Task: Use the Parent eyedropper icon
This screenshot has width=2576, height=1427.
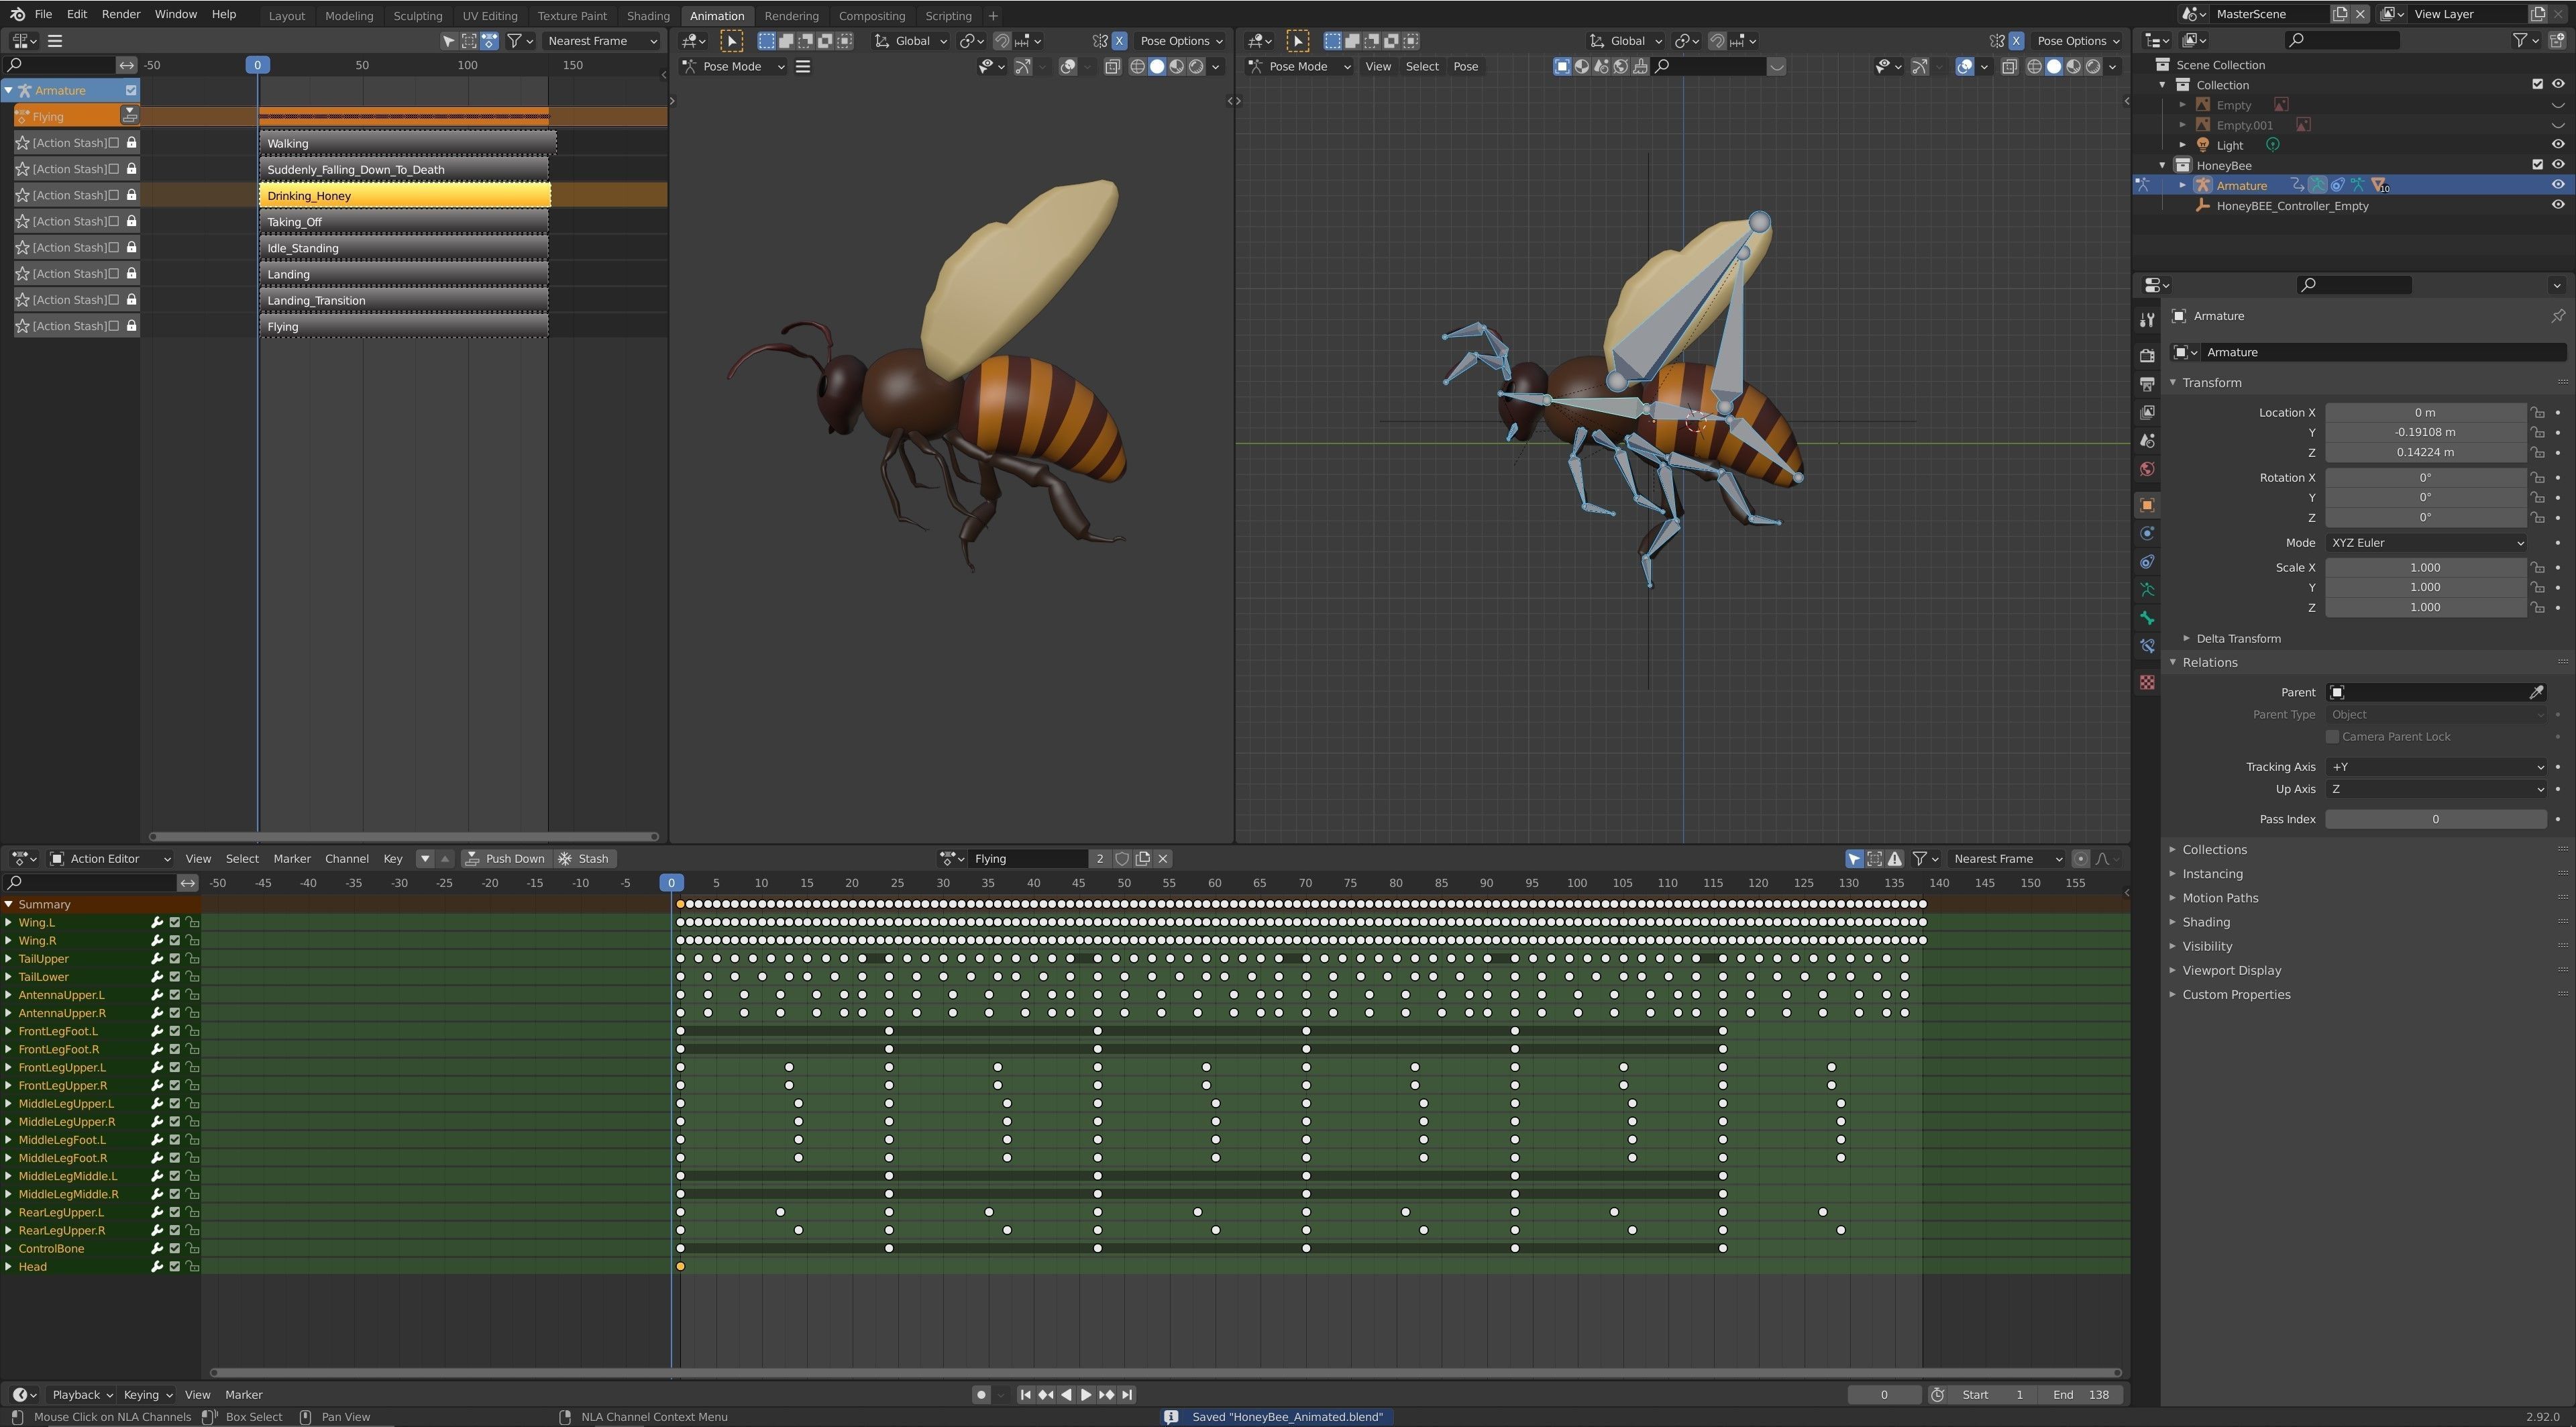Action: click(2536, 692)
